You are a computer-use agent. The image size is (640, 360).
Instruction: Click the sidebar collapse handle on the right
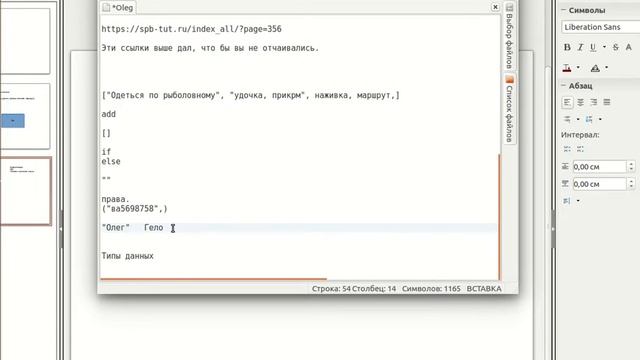(553, 229)
